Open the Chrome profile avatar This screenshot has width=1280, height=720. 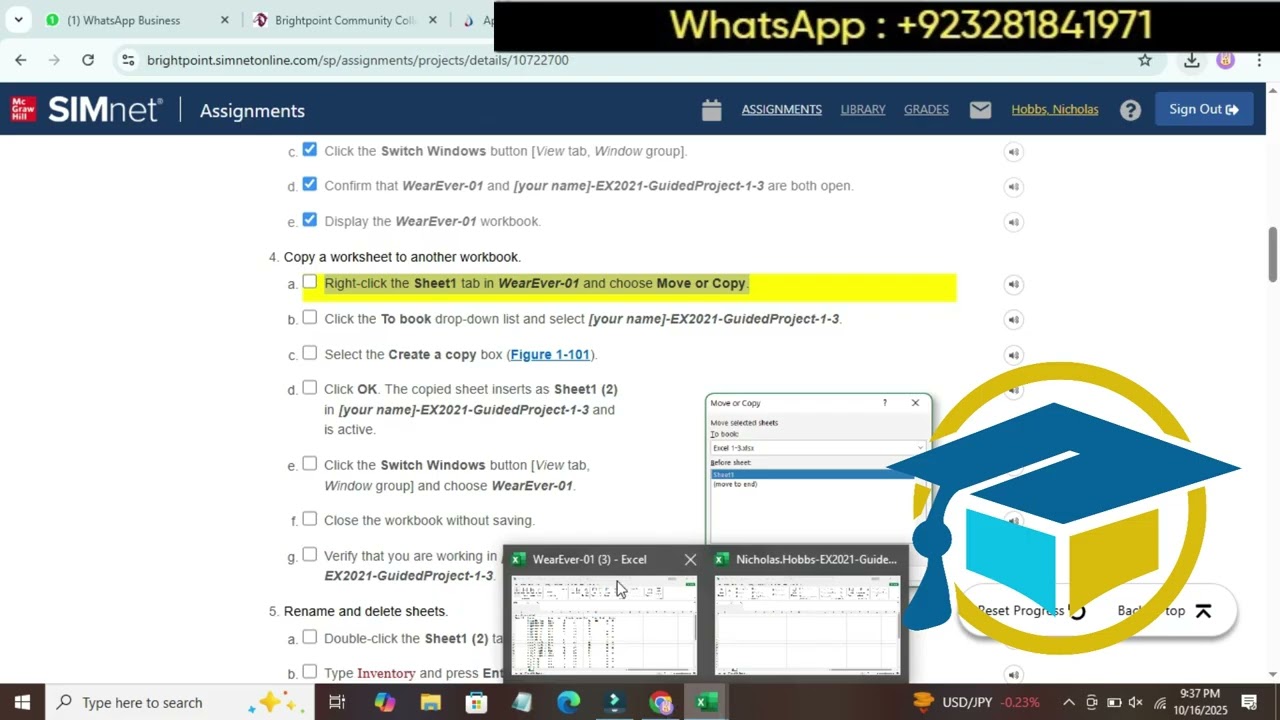[x=1225, y=60]
